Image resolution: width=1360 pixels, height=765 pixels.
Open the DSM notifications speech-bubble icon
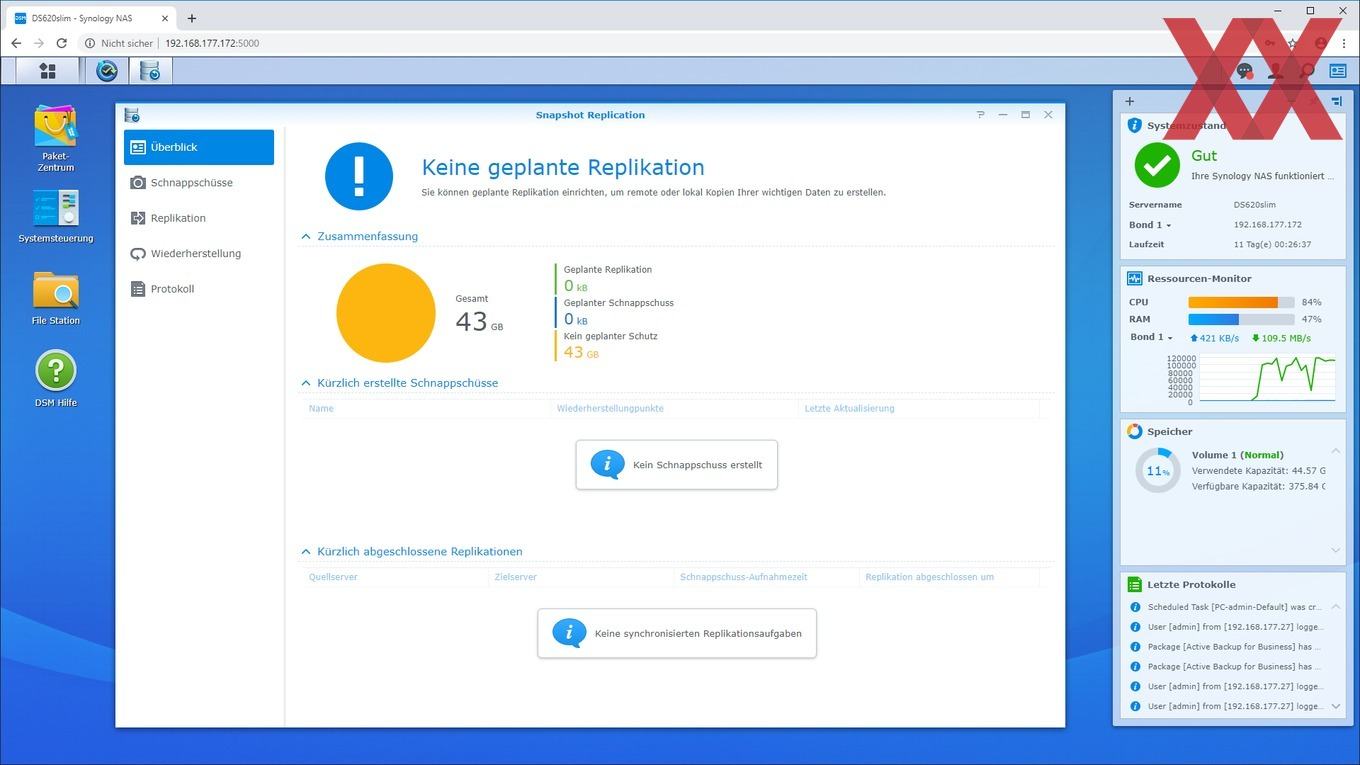pyautogui.click(x=1244, y=71)
